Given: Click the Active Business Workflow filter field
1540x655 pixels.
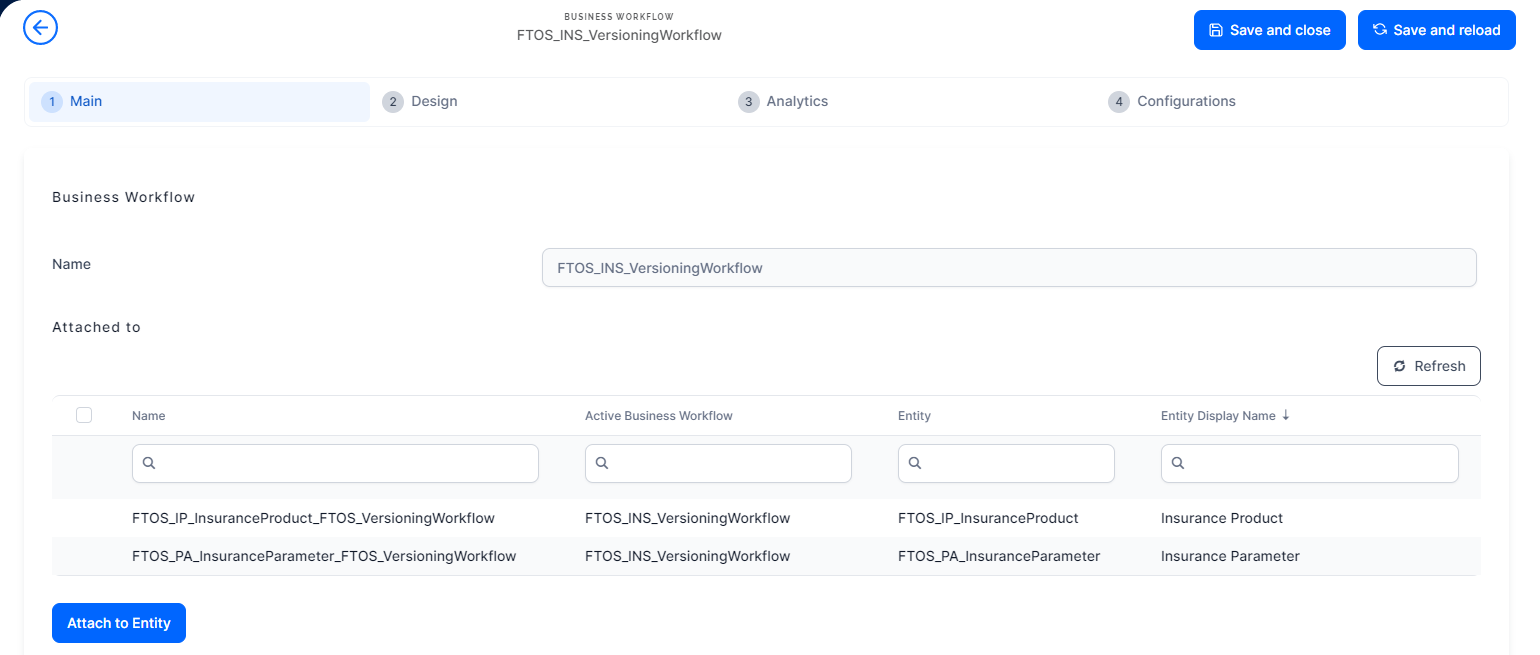Looking at the screenshot, I should pyautogui.click(x=727, y=463).
